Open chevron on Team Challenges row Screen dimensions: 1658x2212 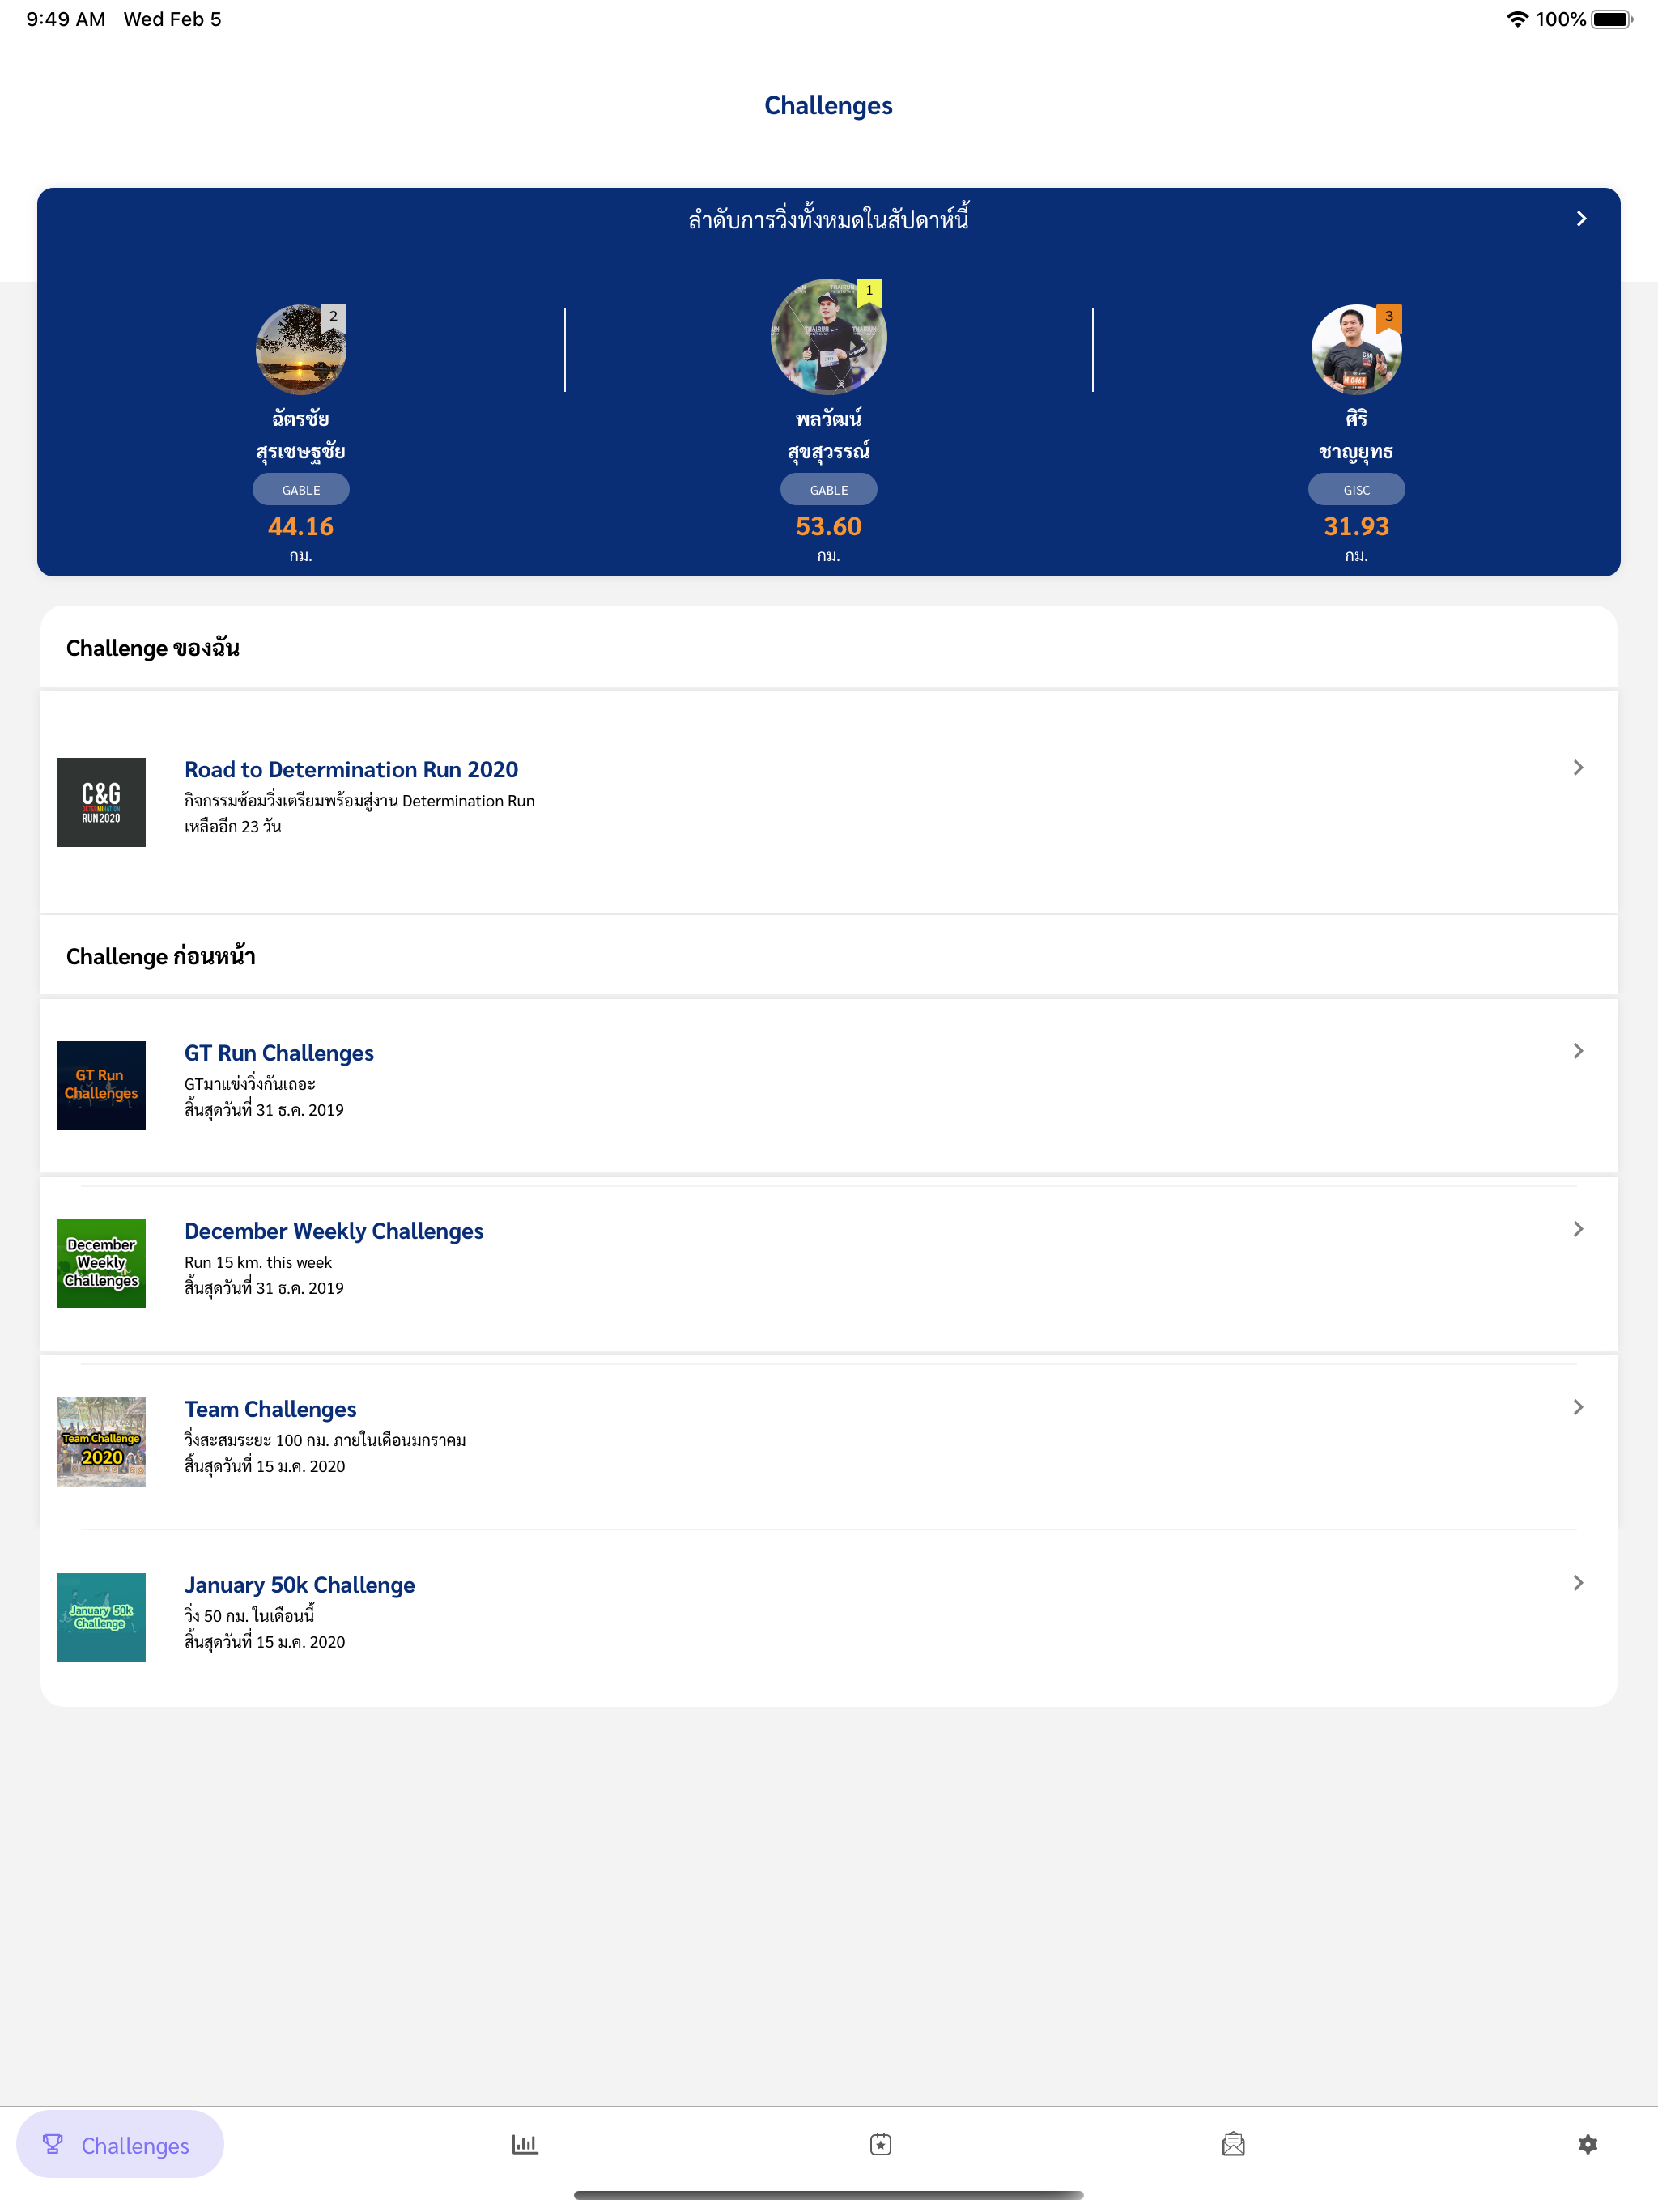click(1577, 1407)
